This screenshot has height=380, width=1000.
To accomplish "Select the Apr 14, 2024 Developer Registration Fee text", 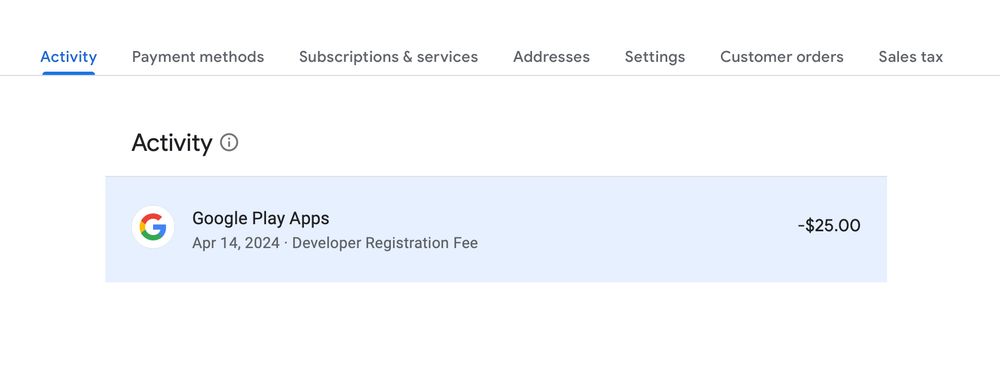I will point(335,243).
